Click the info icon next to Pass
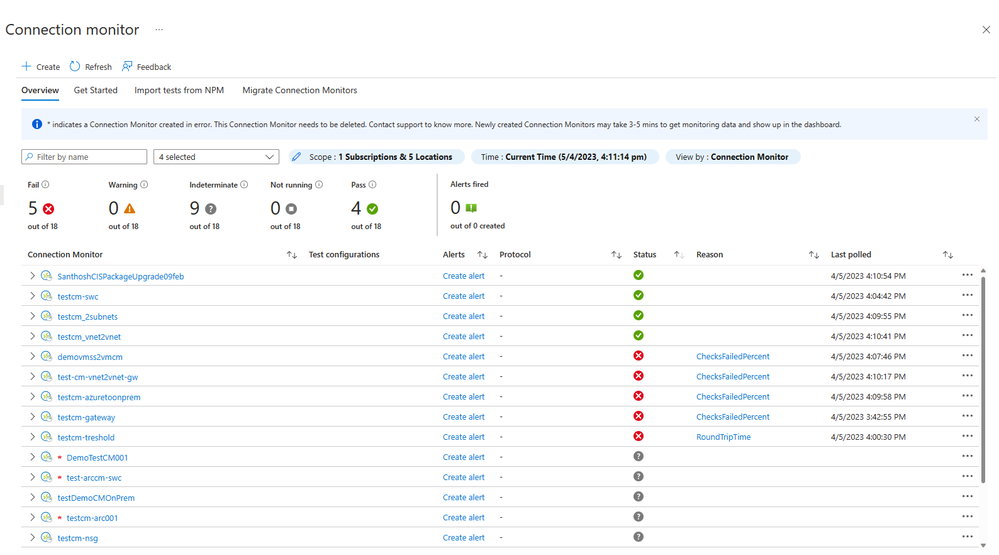The image size is (999, 555). (373, 185)
